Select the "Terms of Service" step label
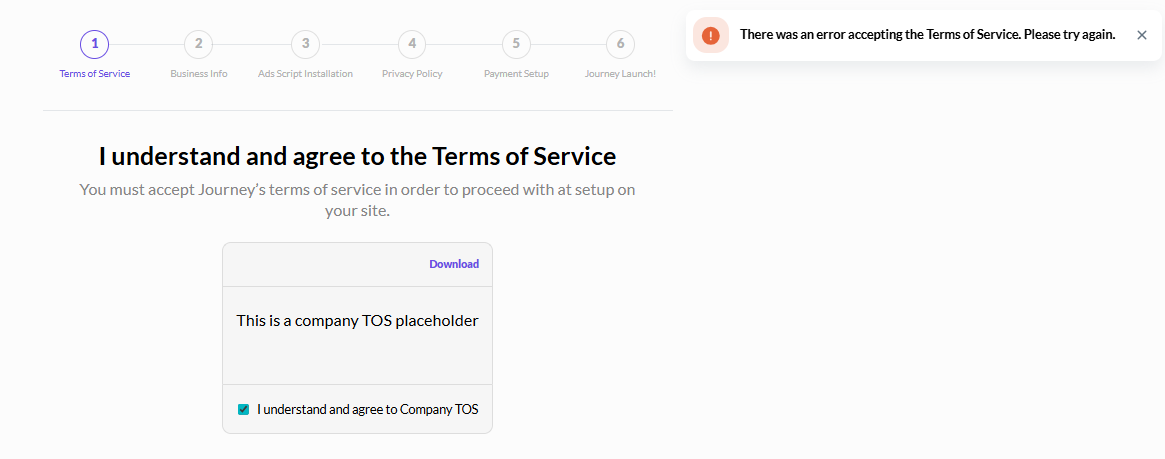Image resolution: width=1165 pixels, height=459 pixels. (94, 74)
